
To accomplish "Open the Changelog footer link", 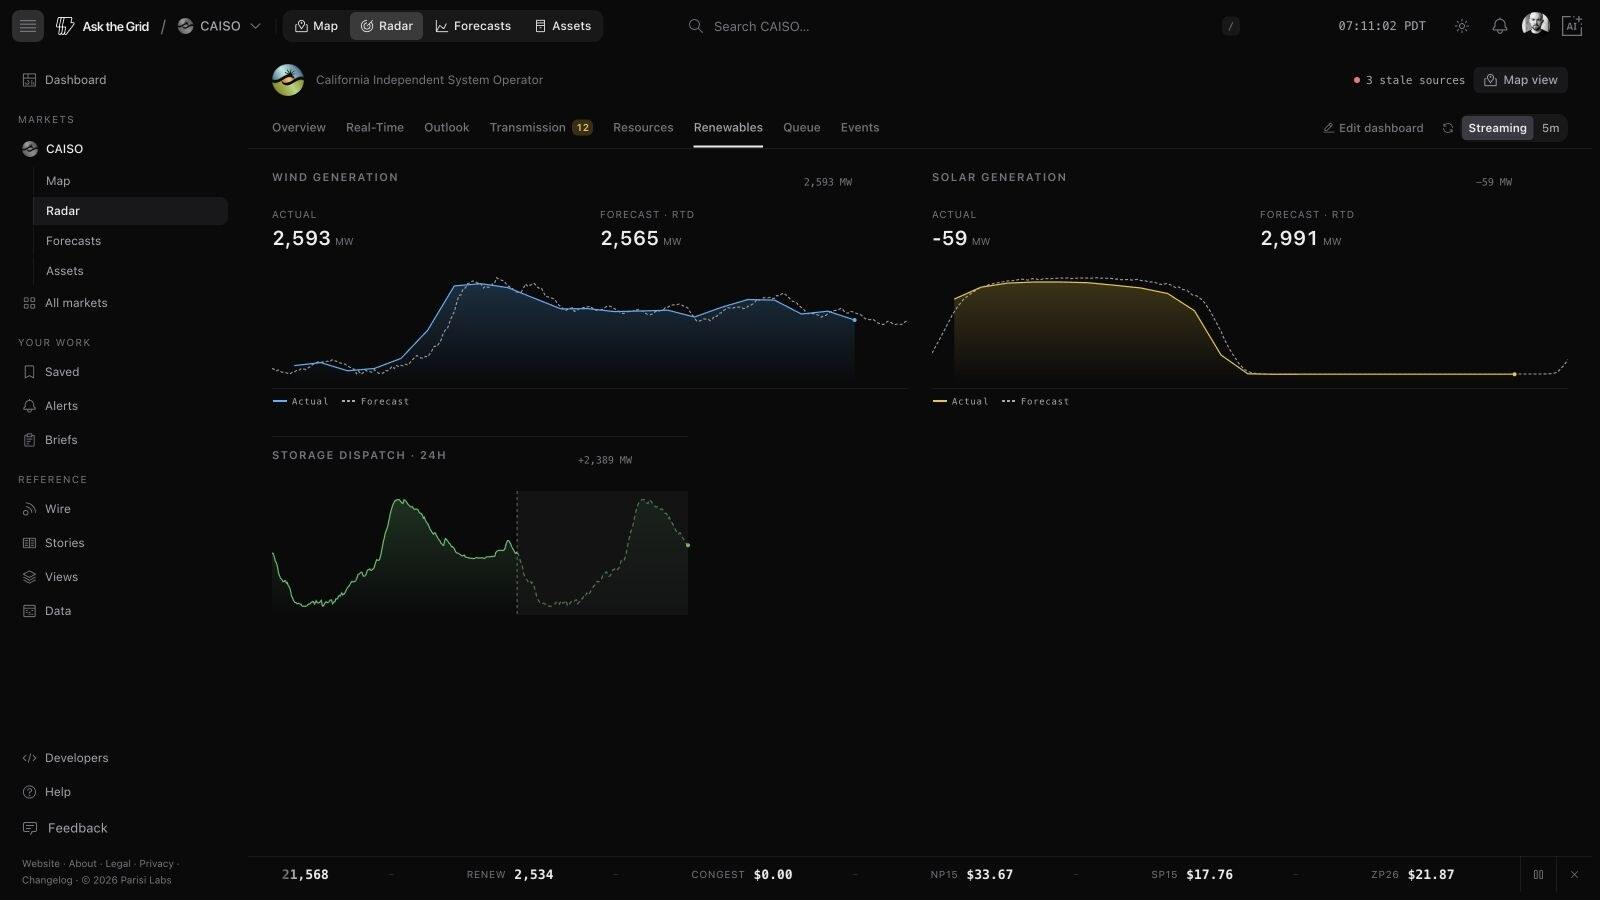I will (x=47, y=881).
